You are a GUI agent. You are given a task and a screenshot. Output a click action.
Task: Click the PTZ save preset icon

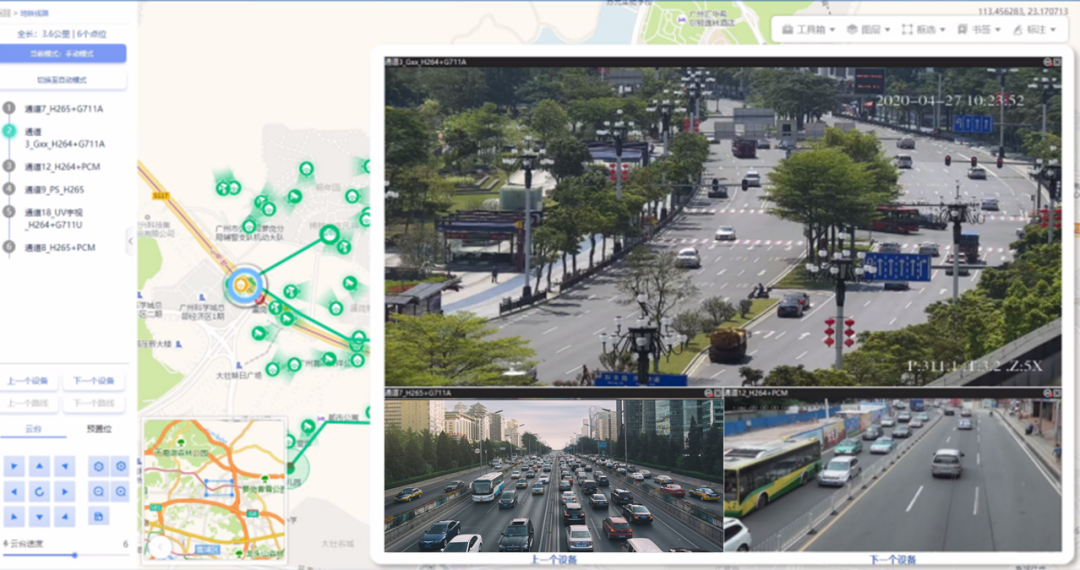(97, 517)
